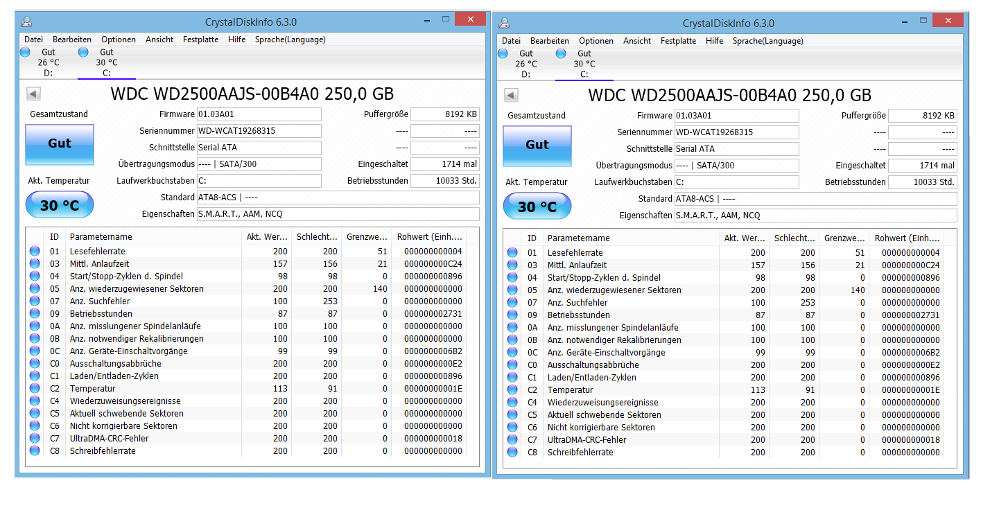The height and width of the screenshot is (517, 999).
Task: Click Lesefehlerrate status orb in left window
Action: [x=34, y=251]
